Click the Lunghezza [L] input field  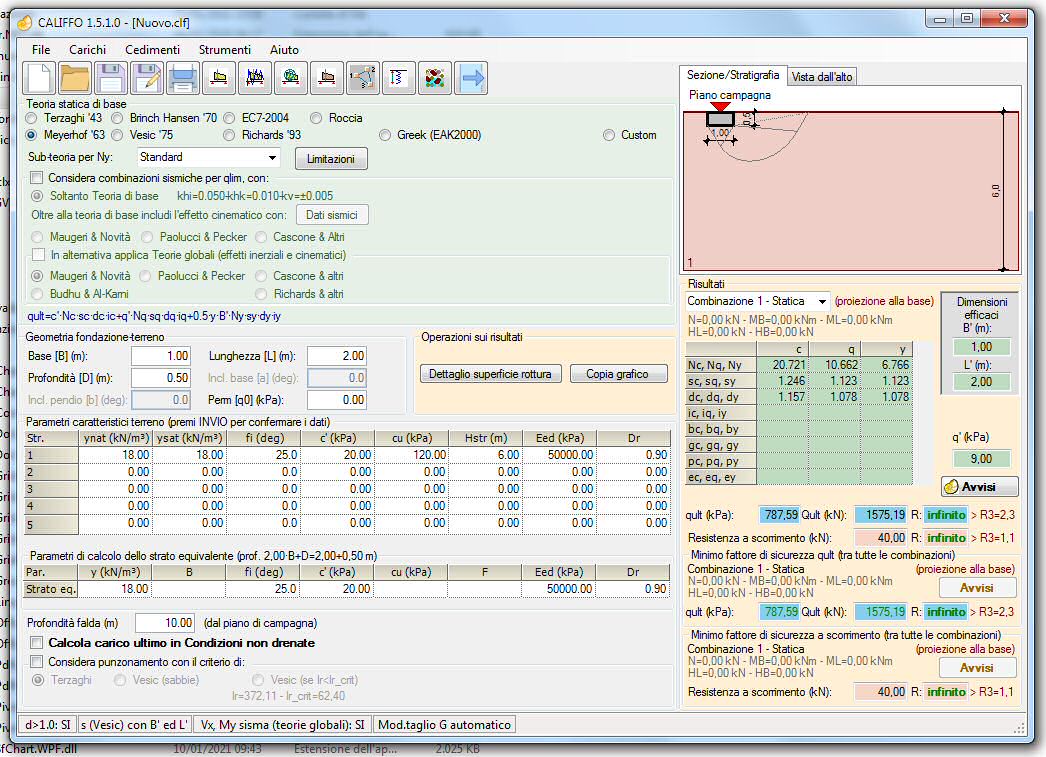(x=337, y=356)
